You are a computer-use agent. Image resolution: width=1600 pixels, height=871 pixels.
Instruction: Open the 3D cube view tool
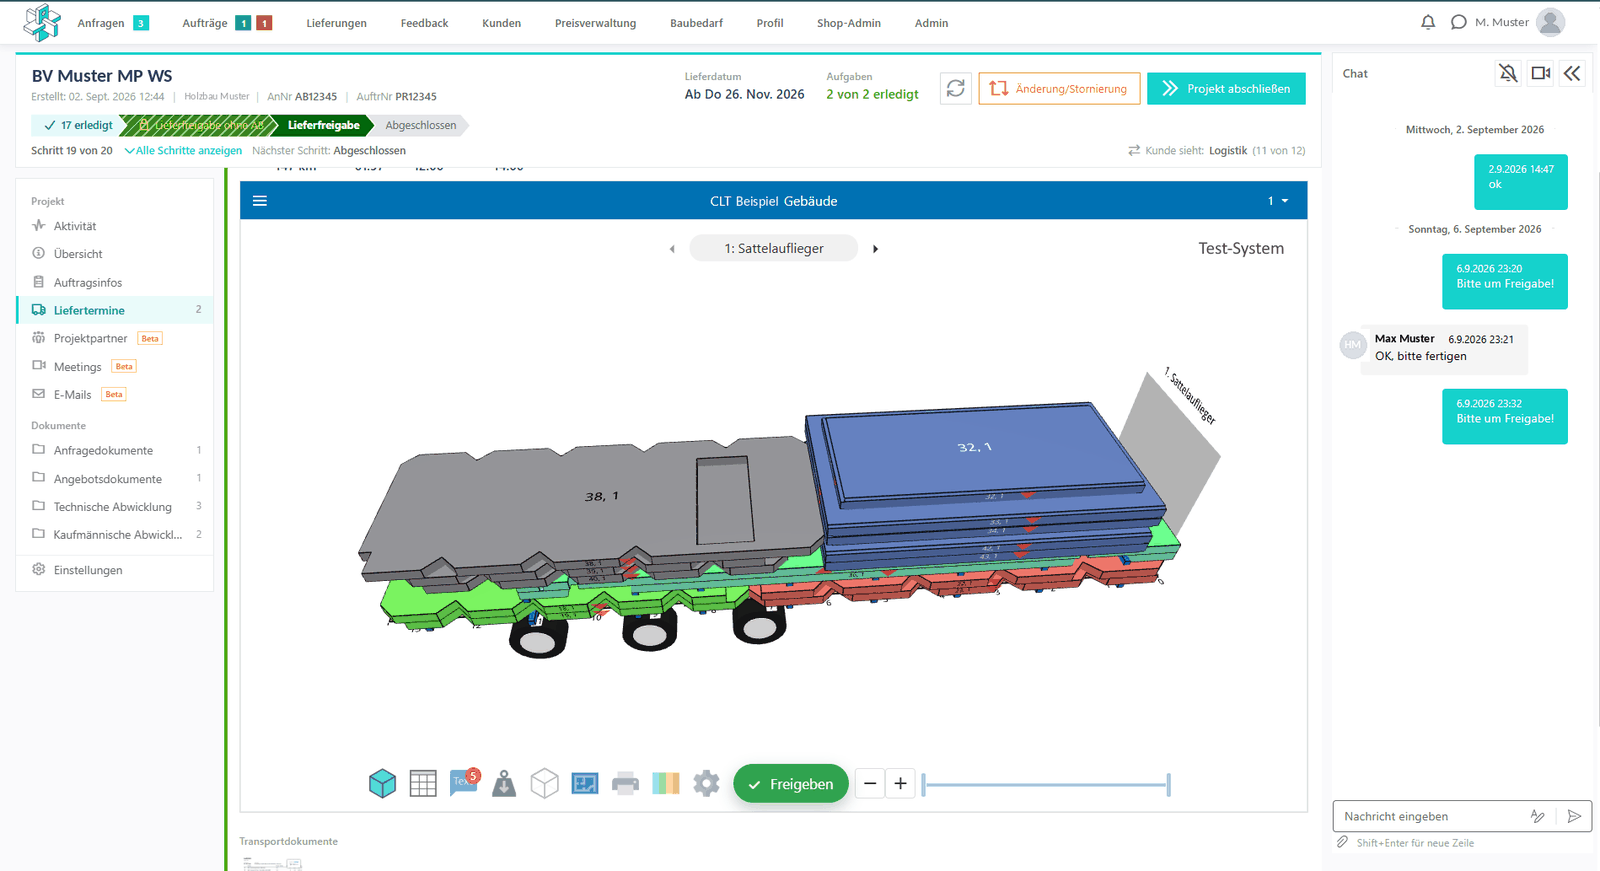coord(382,784)
